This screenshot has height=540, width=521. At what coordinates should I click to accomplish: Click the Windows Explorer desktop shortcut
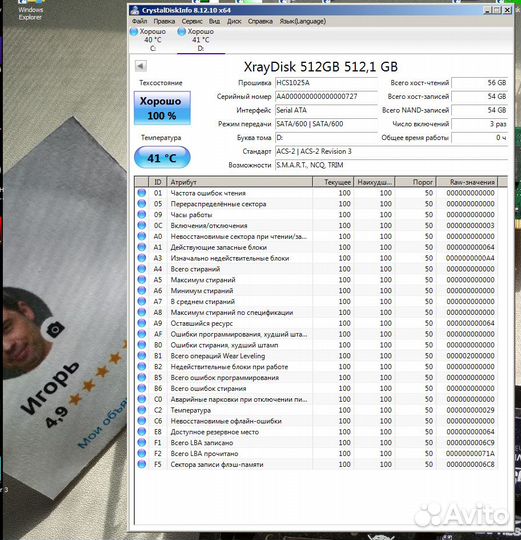click(x=30, y=11)
